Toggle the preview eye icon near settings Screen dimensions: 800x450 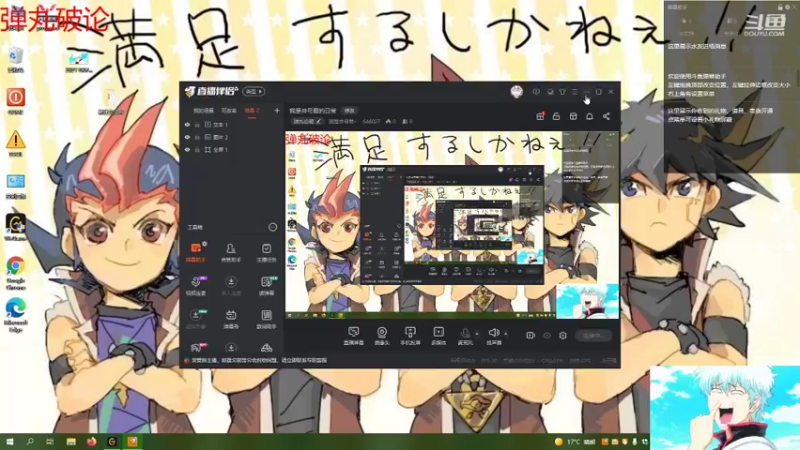[x=547, y=335]
